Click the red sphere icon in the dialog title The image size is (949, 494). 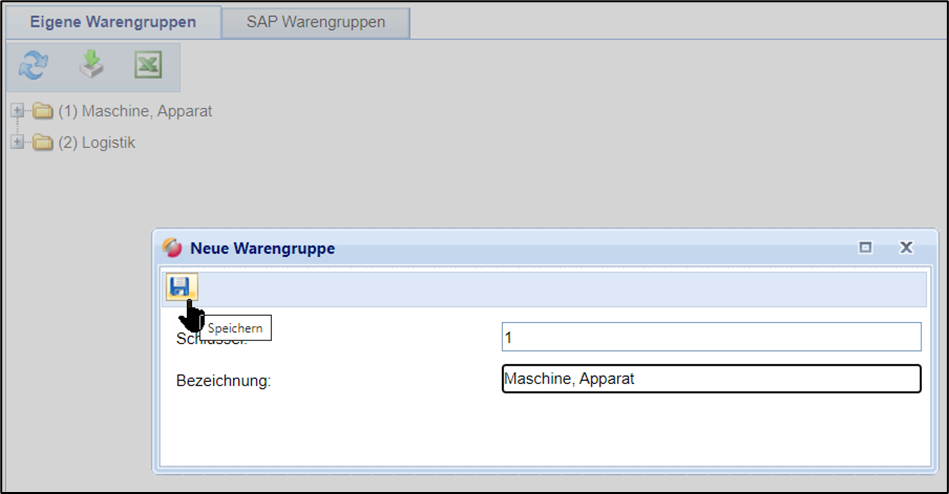(x=173, y=248)
